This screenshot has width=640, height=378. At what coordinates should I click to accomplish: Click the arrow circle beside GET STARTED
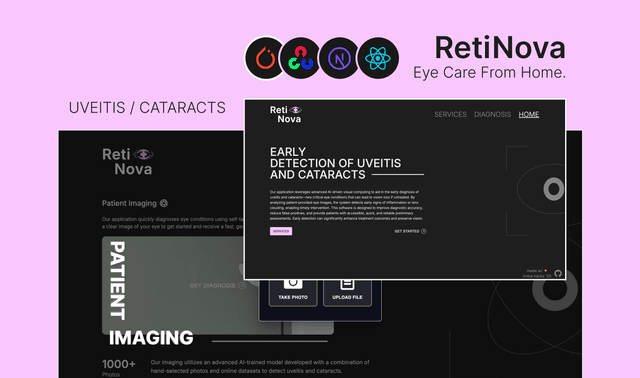424,231
